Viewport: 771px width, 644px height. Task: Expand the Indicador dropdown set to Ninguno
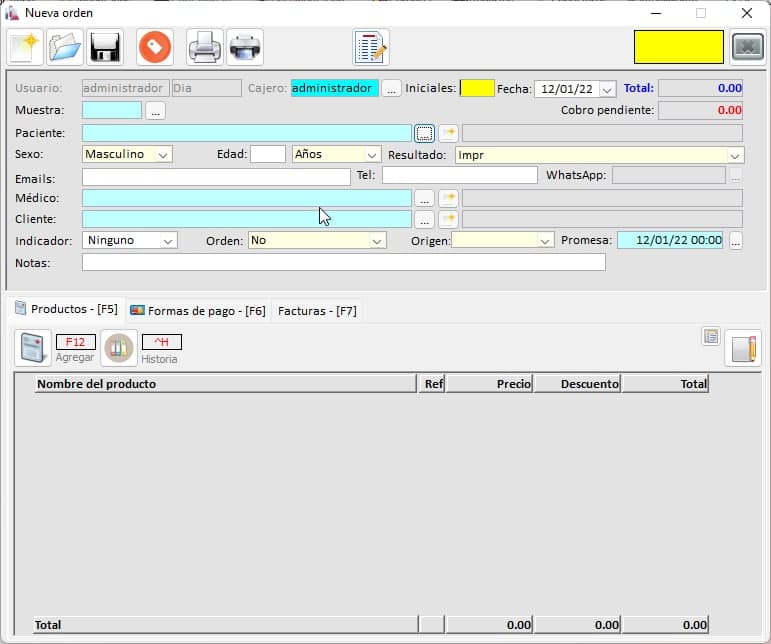click(168, 241)
